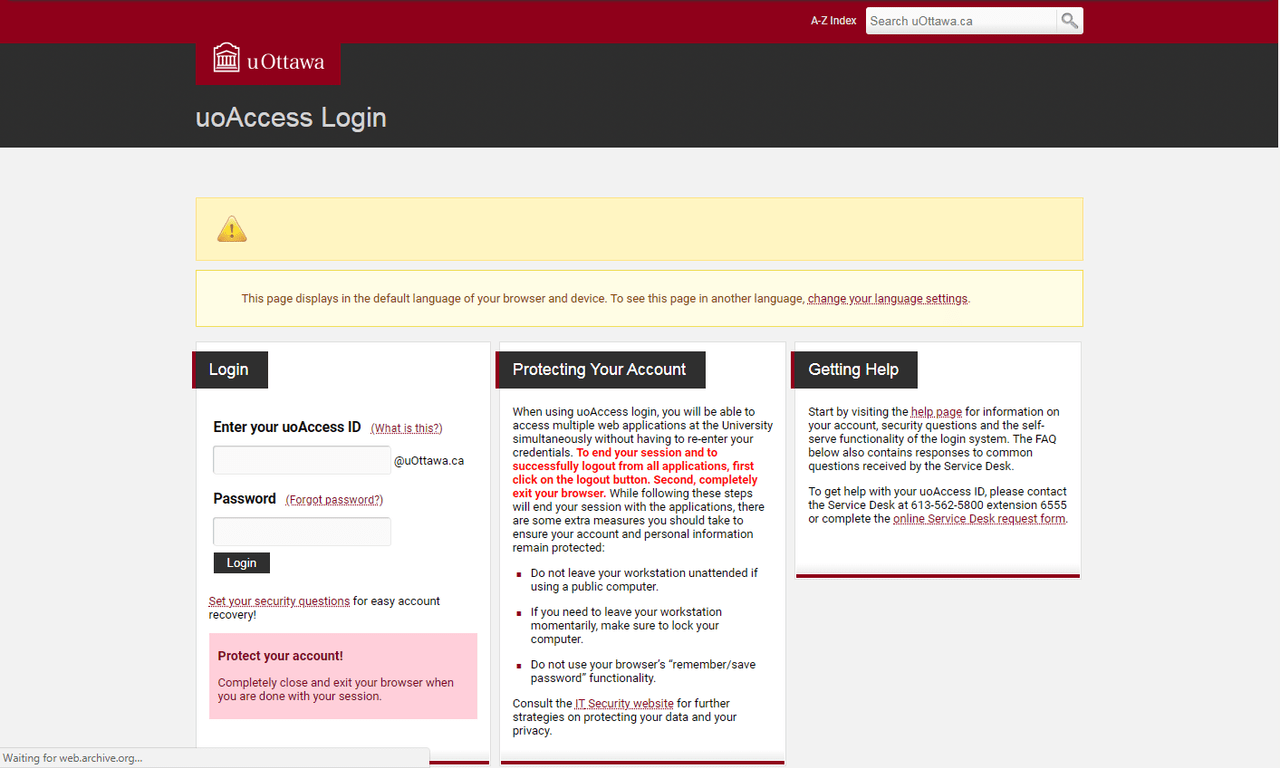Image resolution: width=1280 pixels, height=768 pixels.
Task: Click the 'Getting Help' section header
Action: [854, 369]
